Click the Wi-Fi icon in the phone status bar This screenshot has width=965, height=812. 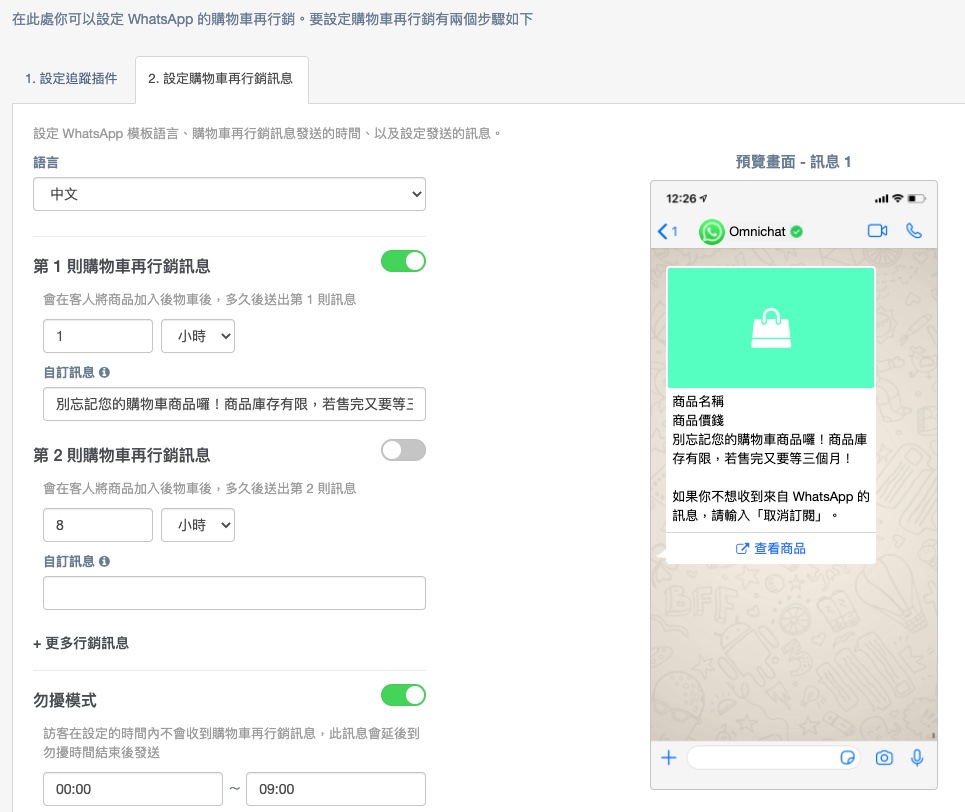(898, 198)
